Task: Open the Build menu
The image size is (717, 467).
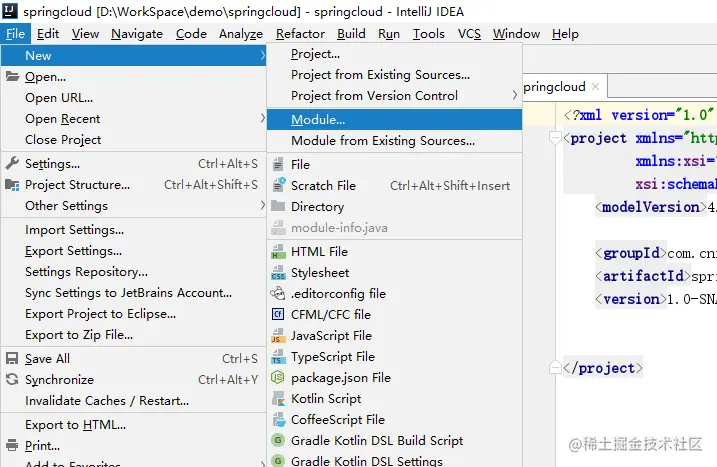Action: [x=351, y=34]
